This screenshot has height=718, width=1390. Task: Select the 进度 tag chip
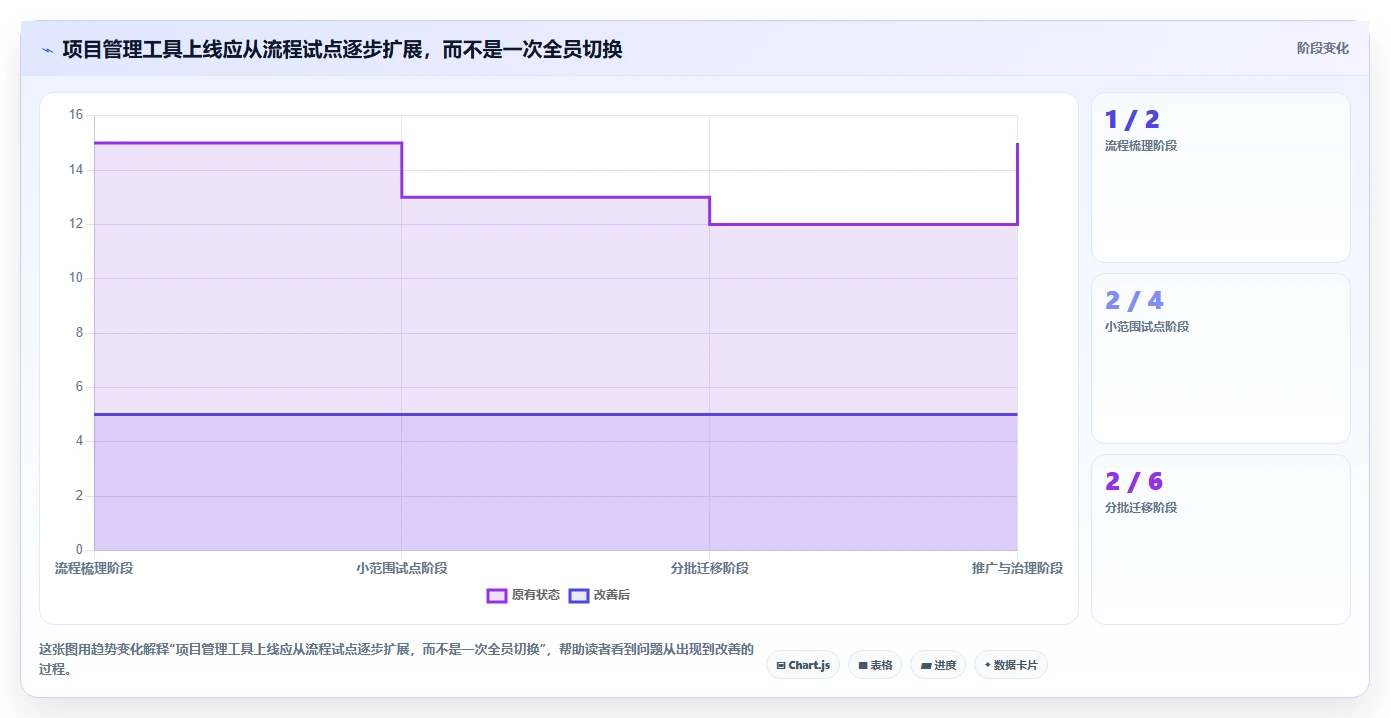click(938, 665)
